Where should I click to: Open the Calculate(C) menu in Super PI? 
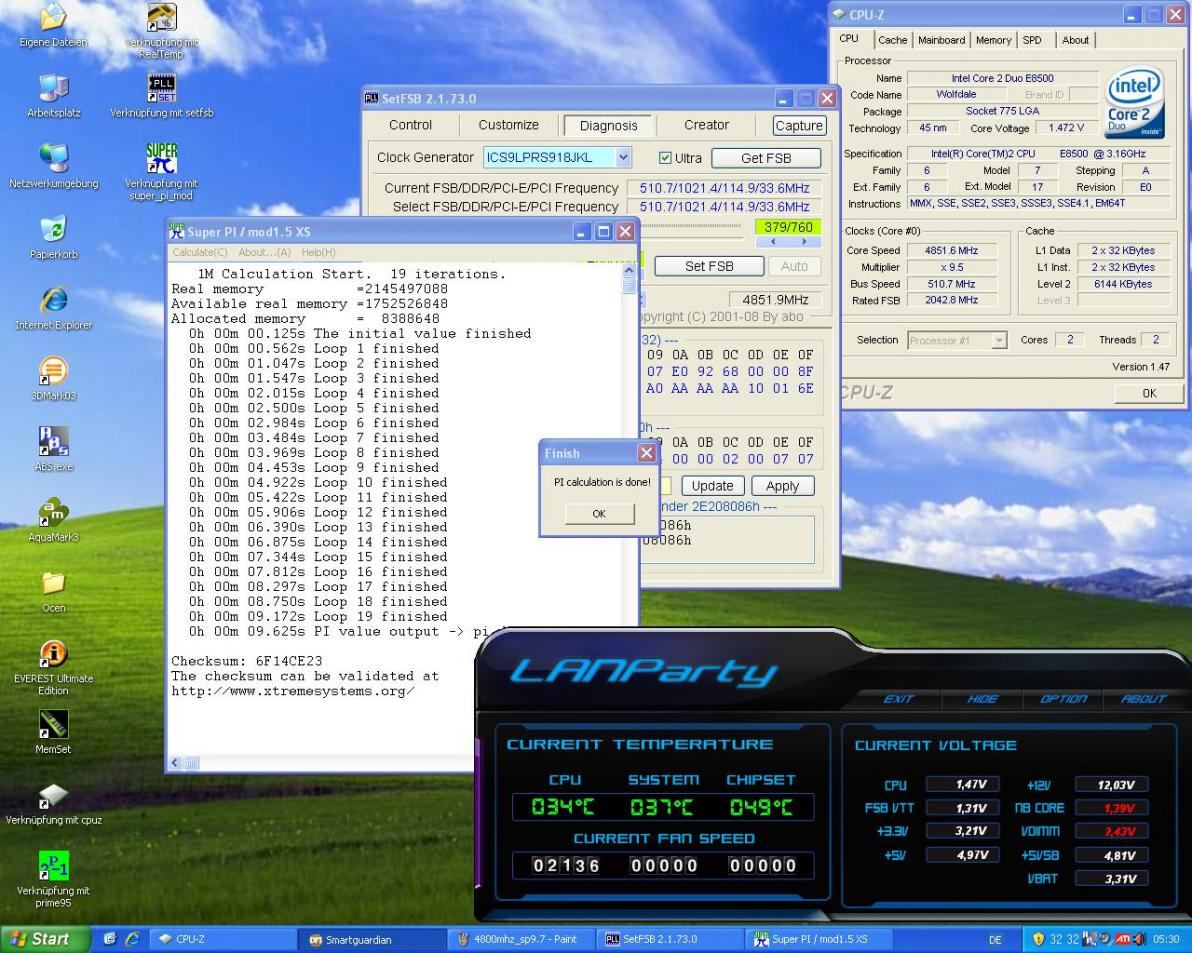[x=200, y=252]
